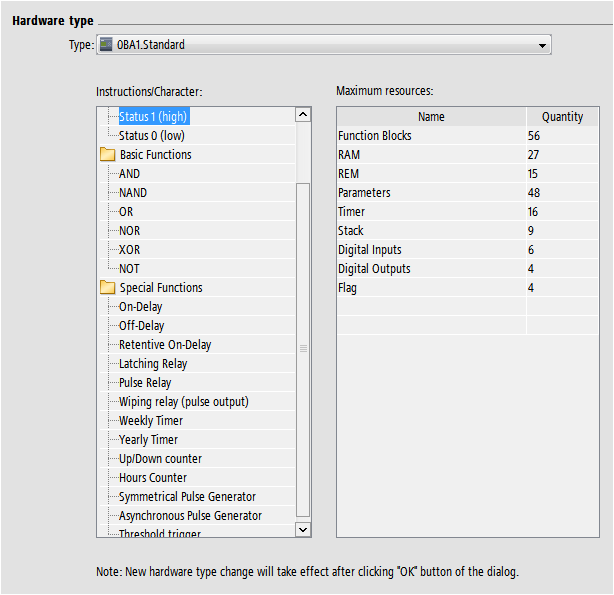Select the XOR instruction

[x=131, y=249]
